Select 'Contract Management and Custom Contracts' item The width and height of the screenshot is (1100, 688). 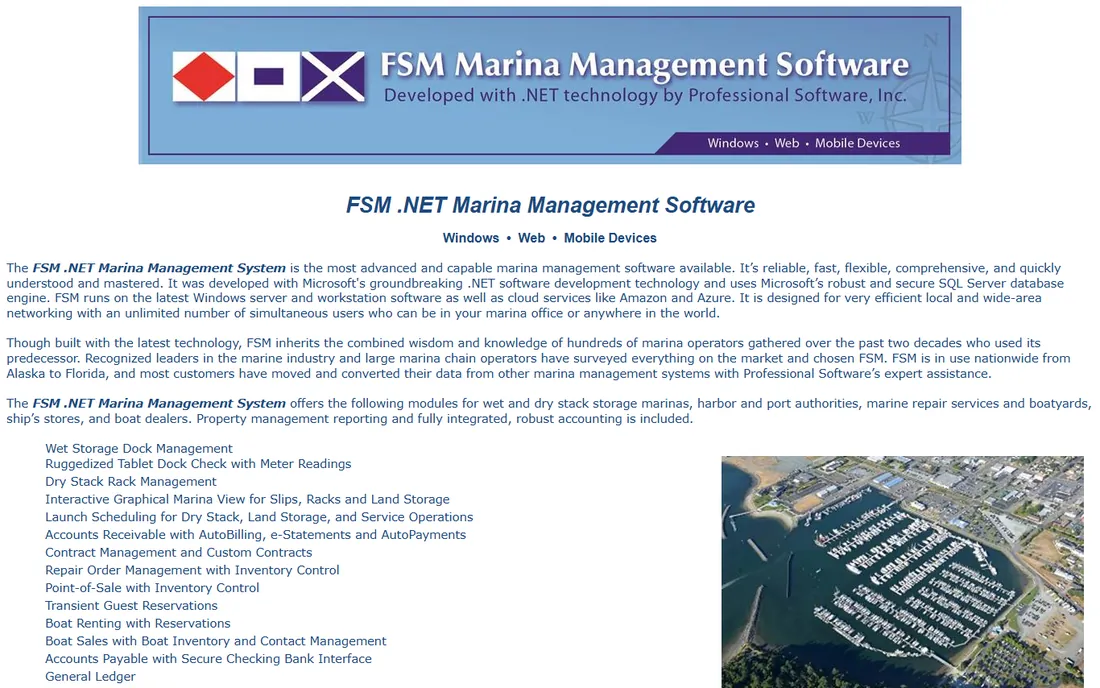178,552
